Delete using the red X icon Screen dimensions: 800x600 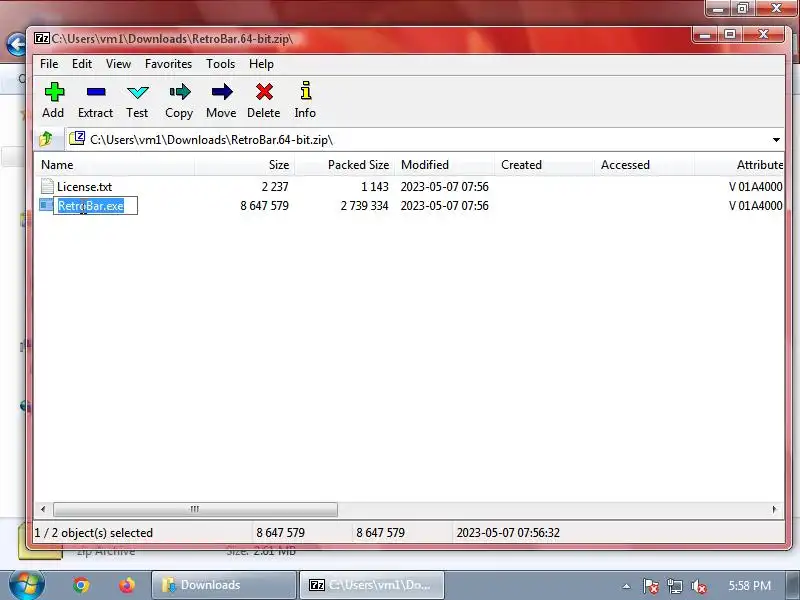264,92
